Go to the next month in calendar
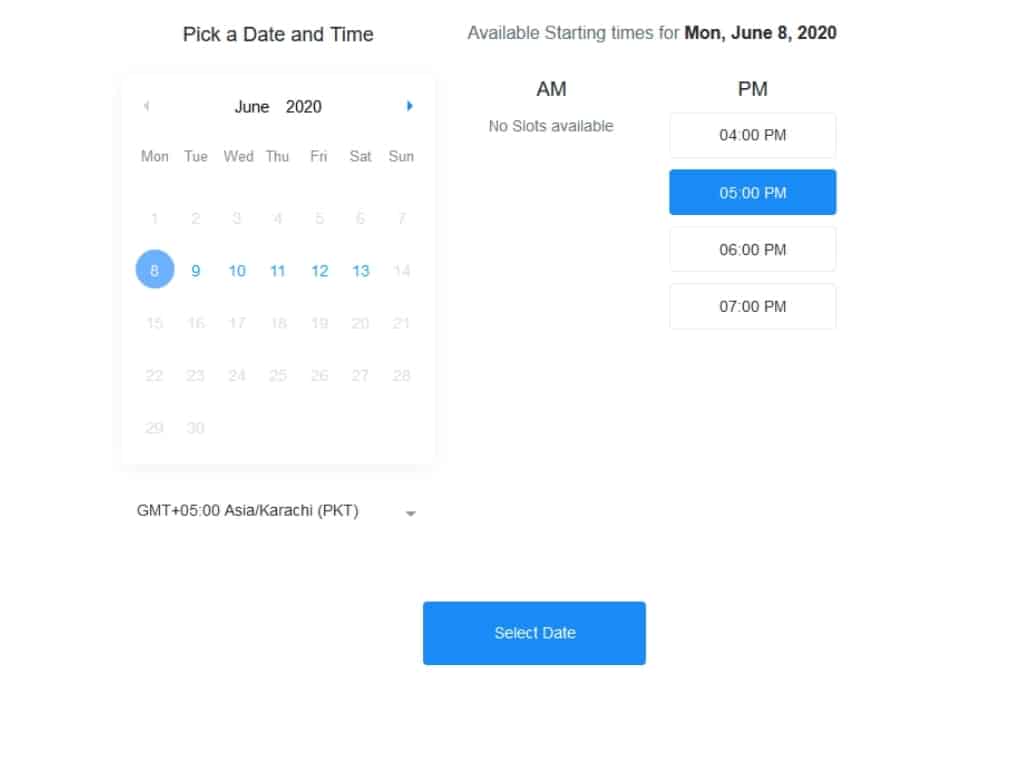Viewport: 1024px width, 768px height. [409, 106]
